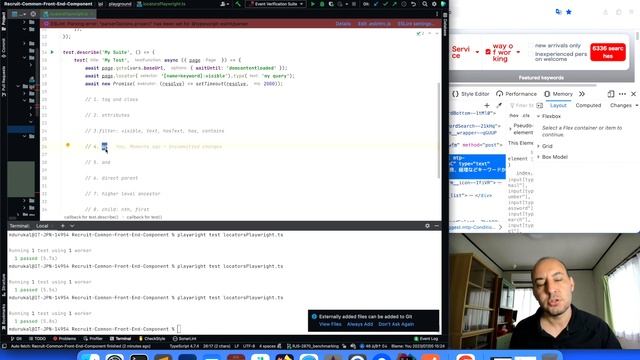Open the Terminal panel settings gear

click(x=427, y=226)
